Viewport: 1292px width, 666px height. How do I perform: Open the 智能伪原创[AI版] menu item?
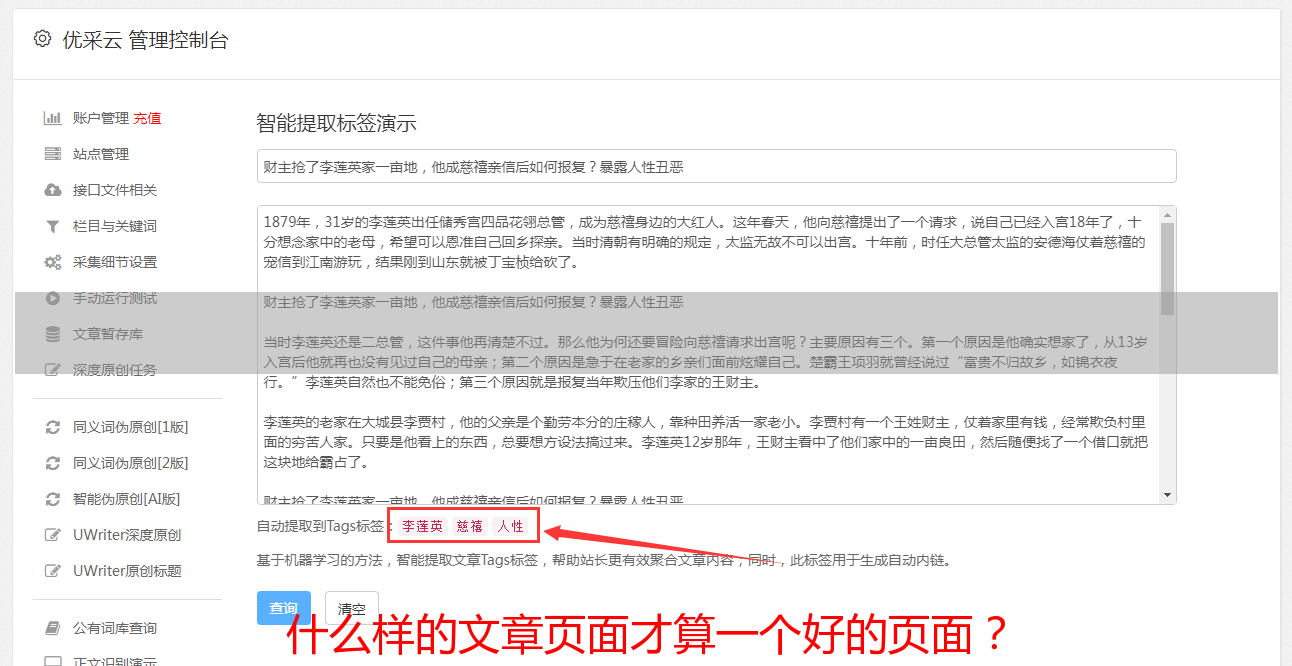[126, 499]
